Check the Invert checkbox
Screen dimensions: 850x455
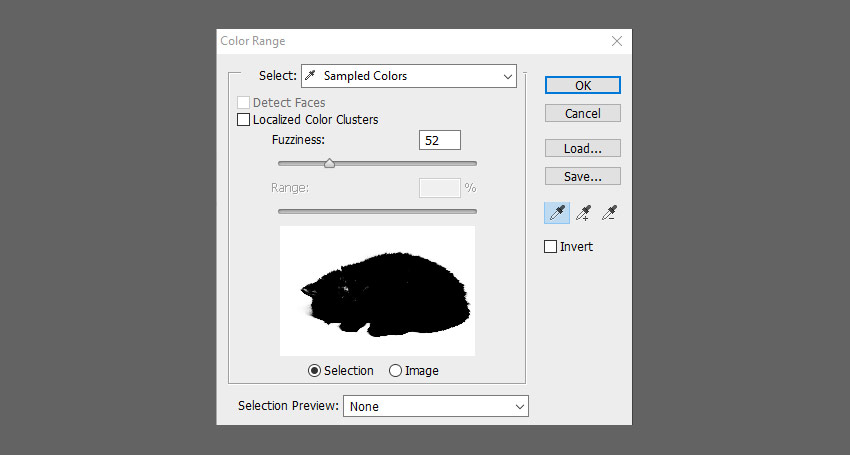click(x=550, y=247)
